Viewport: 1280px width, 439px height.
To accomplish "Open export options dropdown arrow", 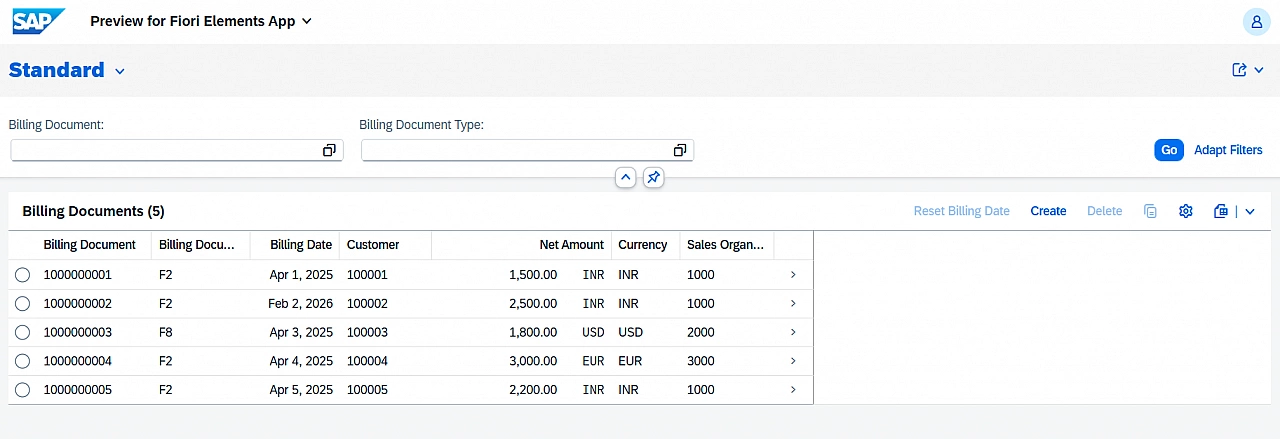I will coord(1249,211).
